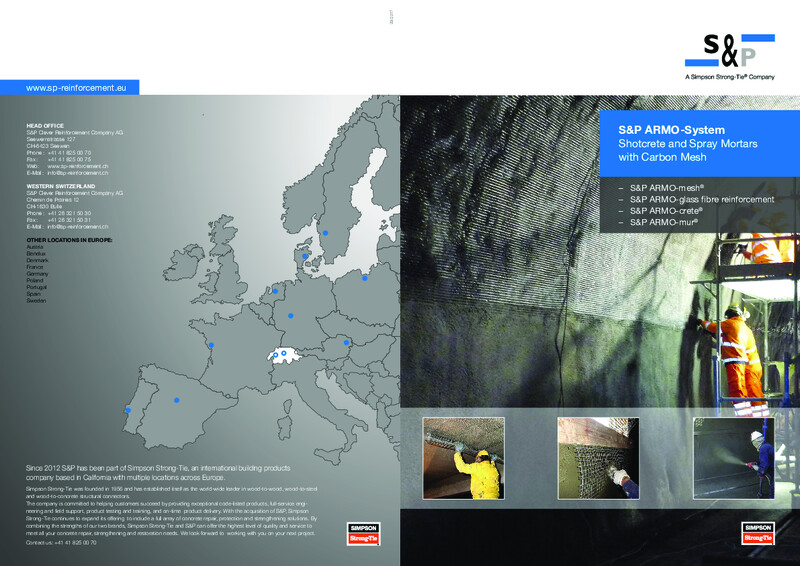
Task: Click 'OTHER LOCATIONS IN EUROPE:' heading
Action: pyautogui.click(x=69, y=240)
